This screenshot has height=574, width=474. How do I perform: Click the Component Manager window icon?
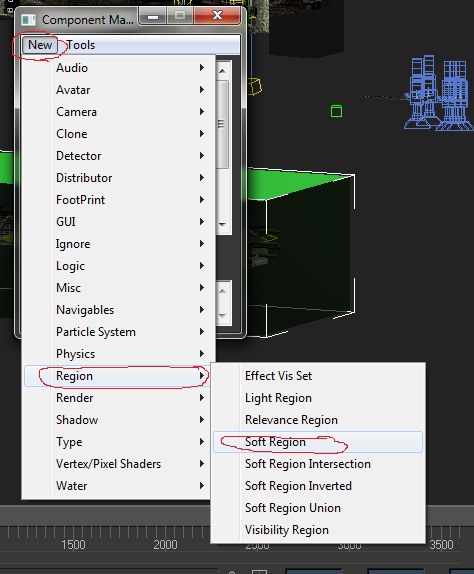point(28,19)
